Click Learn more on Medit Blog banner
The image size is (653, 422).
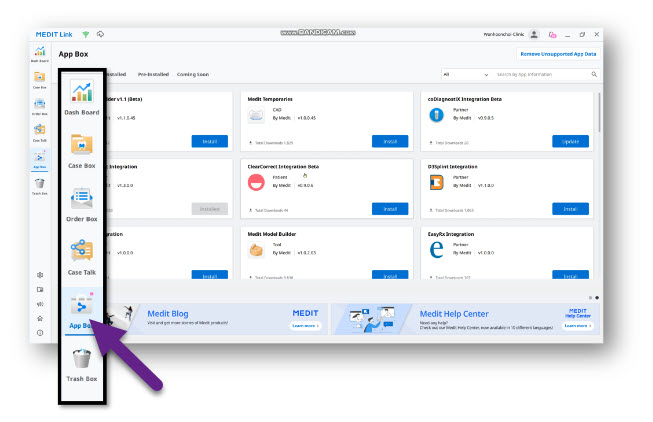point(305,326)
